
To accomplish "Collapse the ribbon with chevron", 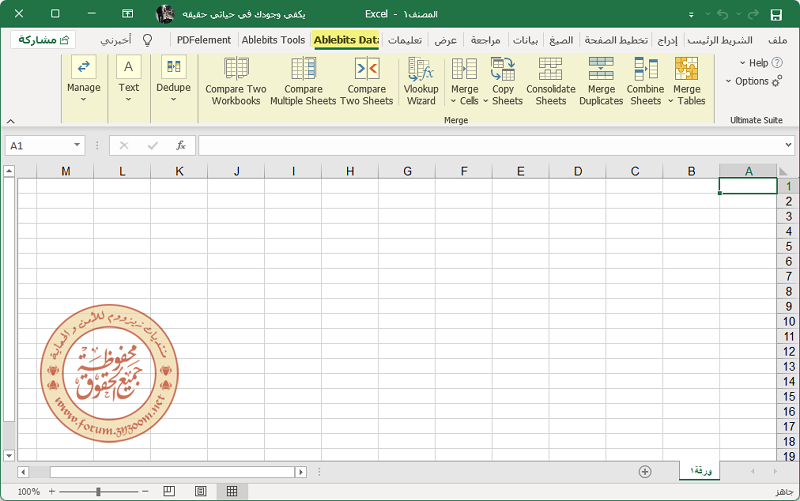I will coord(10,121).
